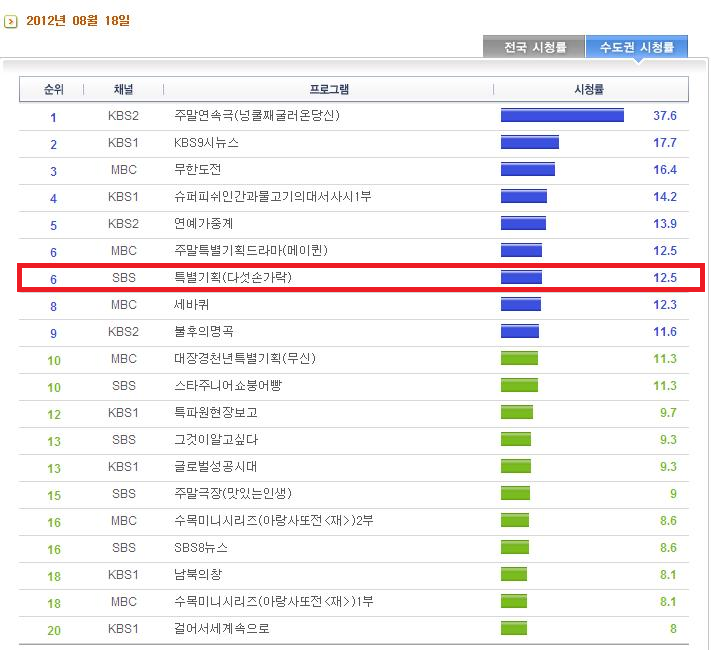This screenshot has height=650, width=711.
Task: Click the 13.9 rating value
Action: pyautogui.click(x=665, y=224)
